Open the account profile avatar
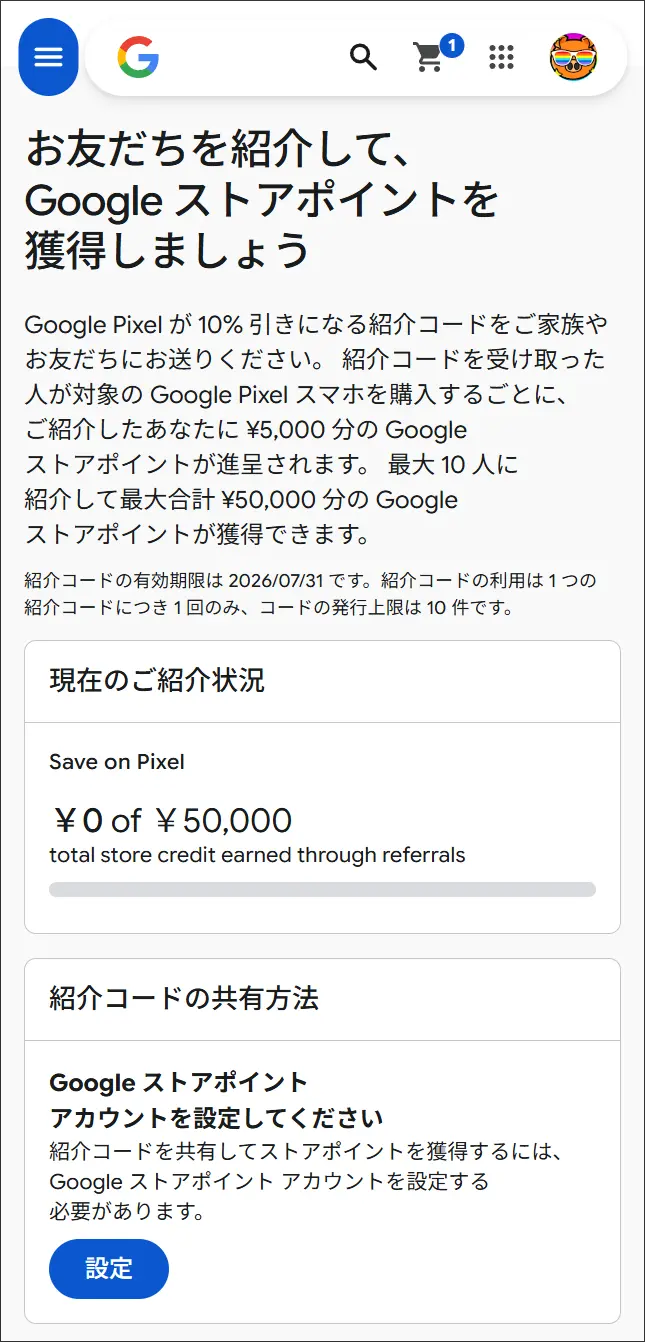The height and width of the screenshot is (1342, 645). point(573,57)
